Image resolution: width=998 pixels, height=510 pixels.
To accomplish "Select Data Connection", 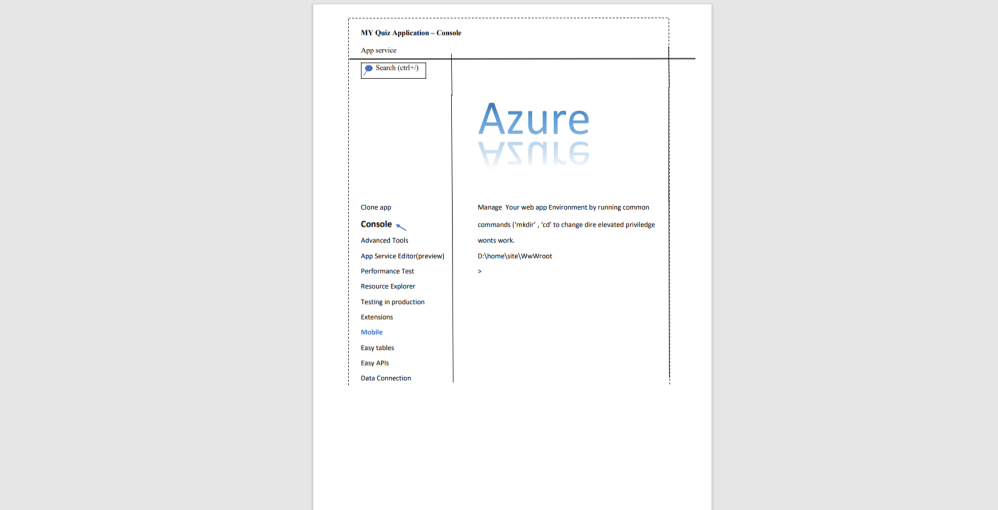I will (x=386, y=378).
